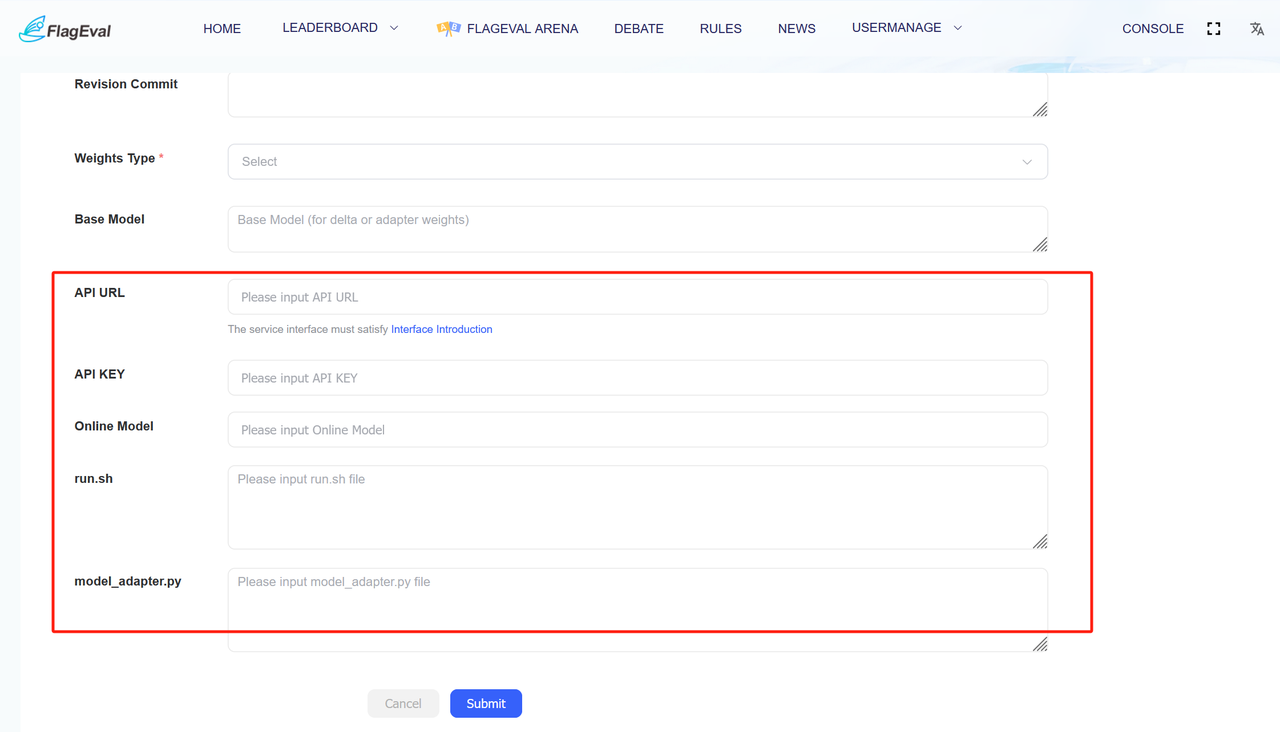Go to the Home page
Viewport: 1280px width, 732px height.
tap(222, 29)
